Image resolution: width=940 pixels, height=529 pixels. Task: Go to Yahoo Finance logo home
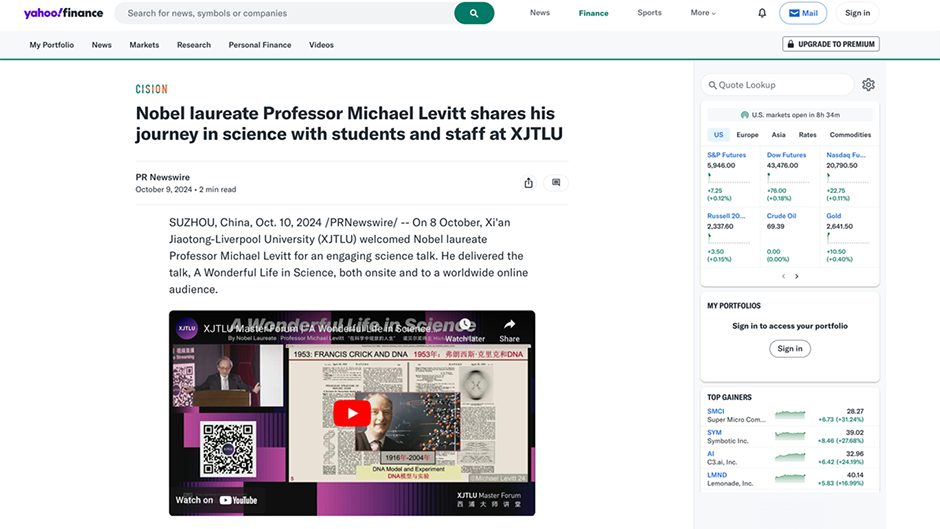point(64,13)
